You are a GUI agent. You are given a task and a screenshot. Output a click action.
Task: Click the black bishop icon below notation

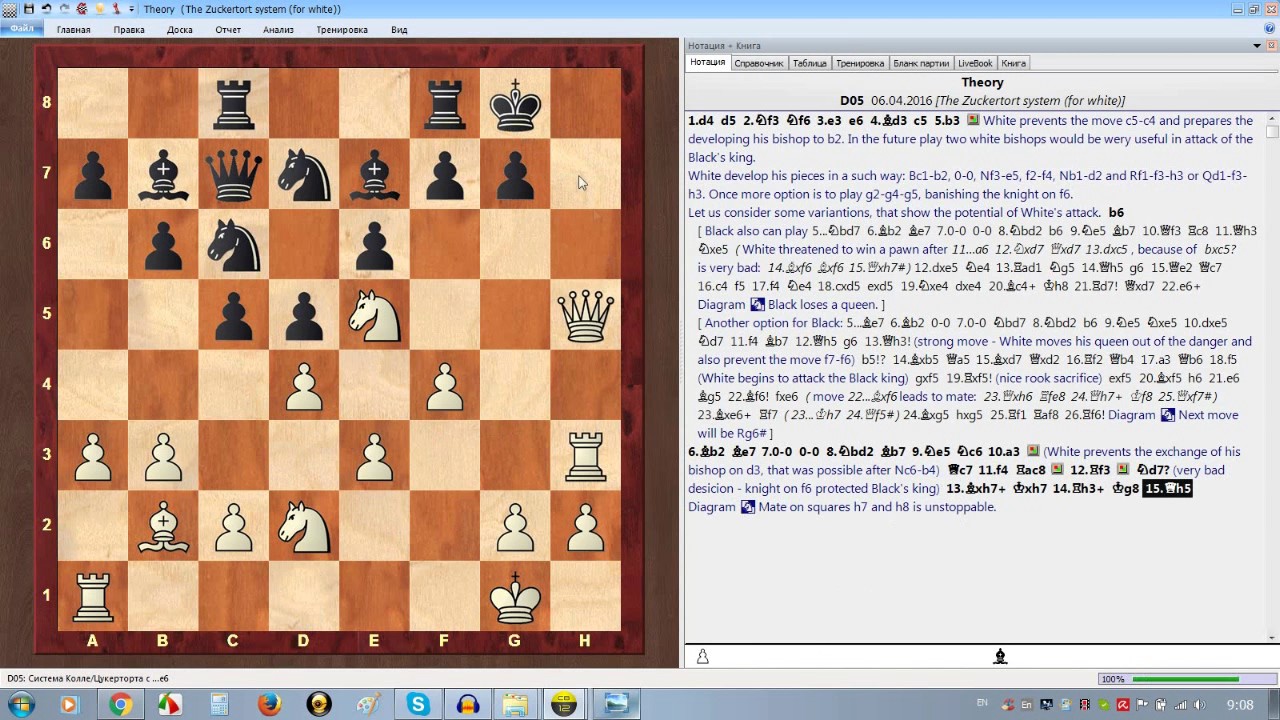[1000, 656]
